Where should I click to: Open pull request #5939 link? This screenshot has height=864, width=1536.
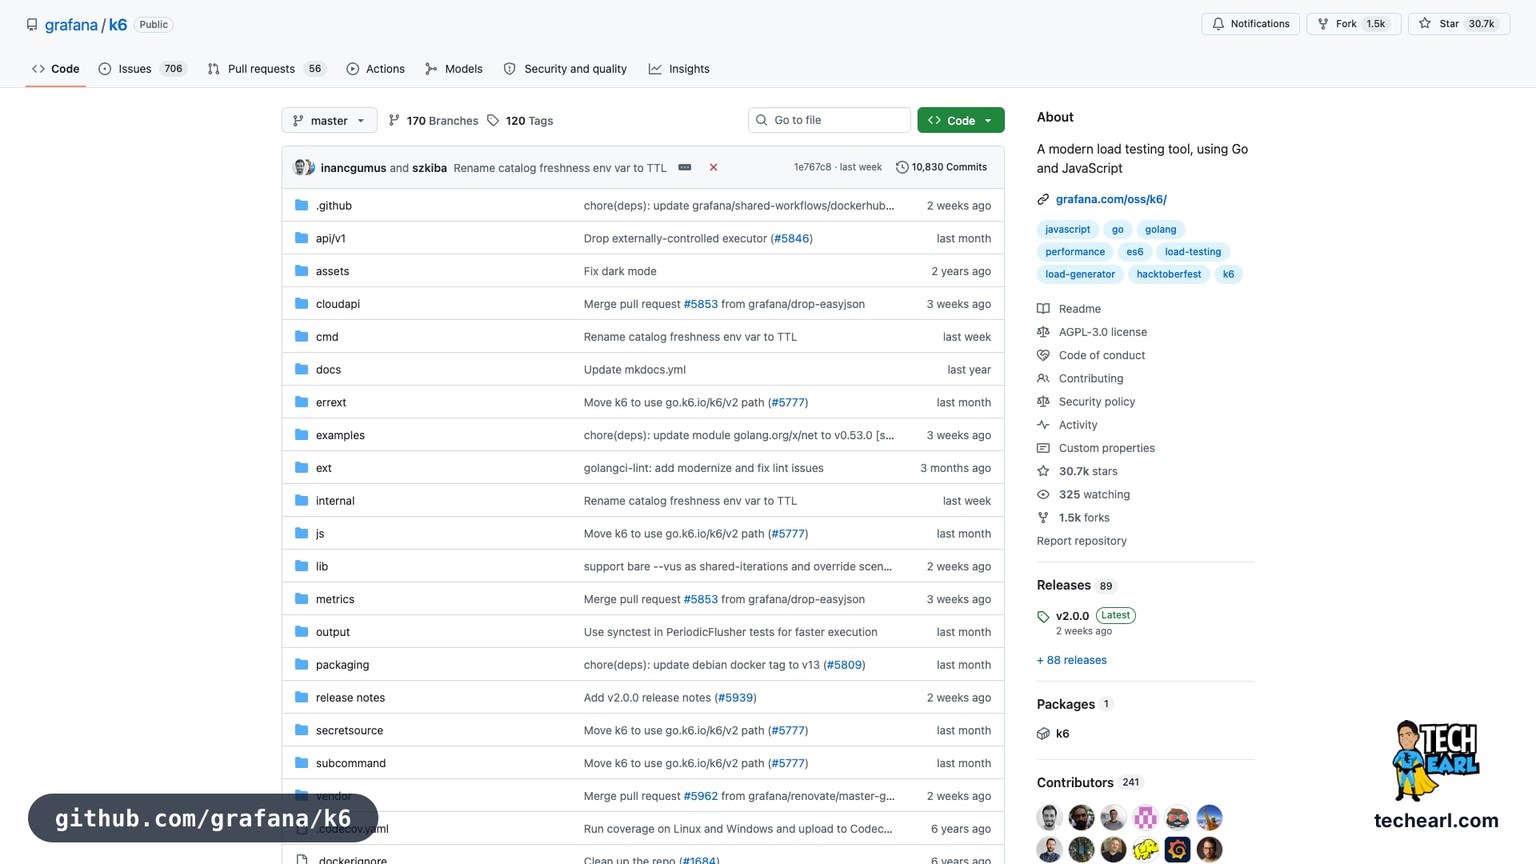[x=735, y=698]
